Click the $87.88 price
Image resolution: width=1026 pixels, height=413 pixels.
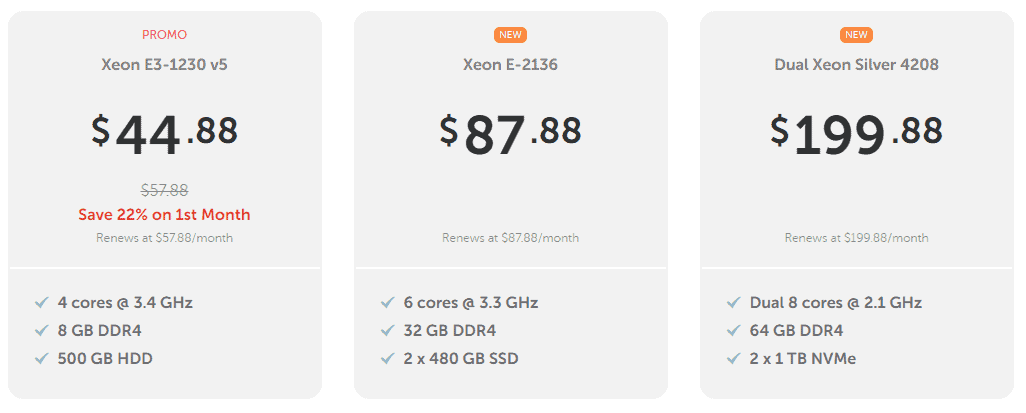(x=510, y=134)
